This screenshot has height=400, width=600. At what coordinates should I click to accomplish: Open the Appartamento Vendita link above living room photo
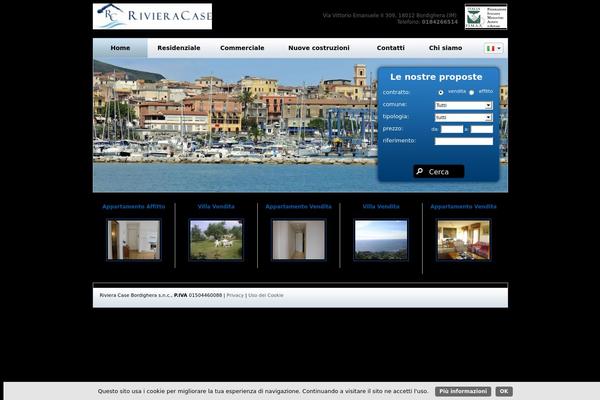(463, 206)
